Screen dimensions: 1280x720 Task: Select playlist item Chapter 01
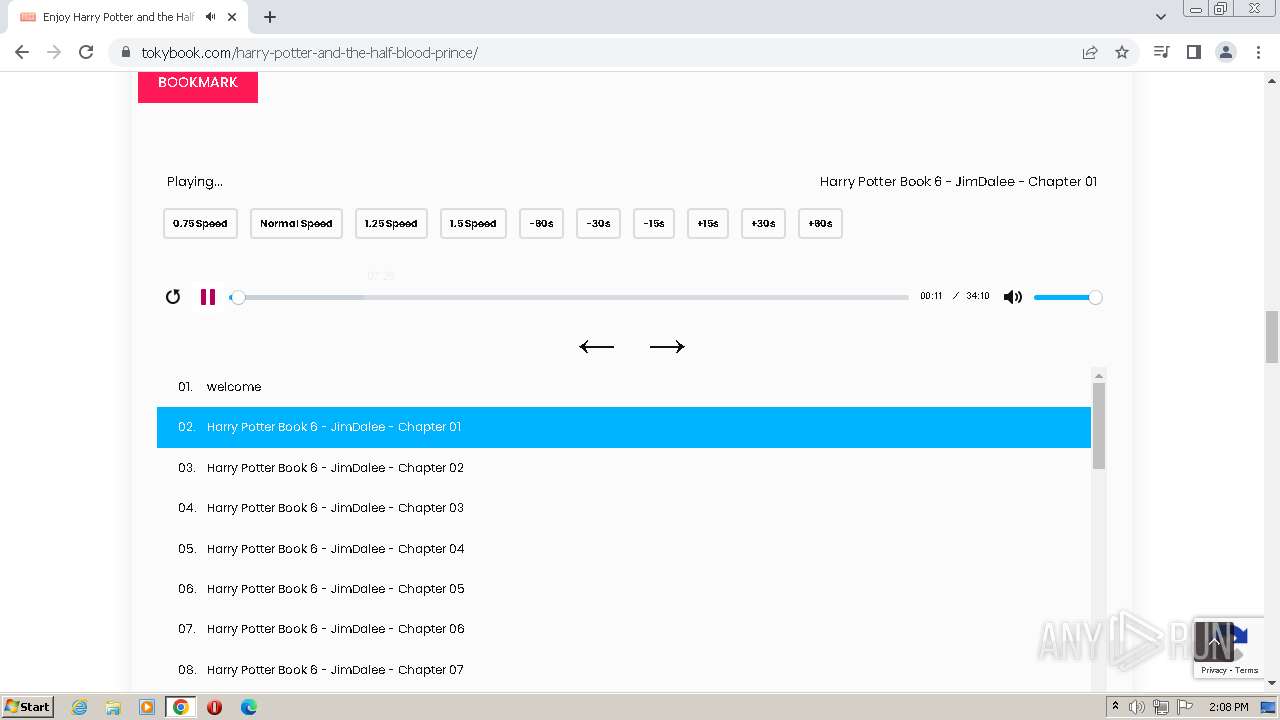coord(624,427)
